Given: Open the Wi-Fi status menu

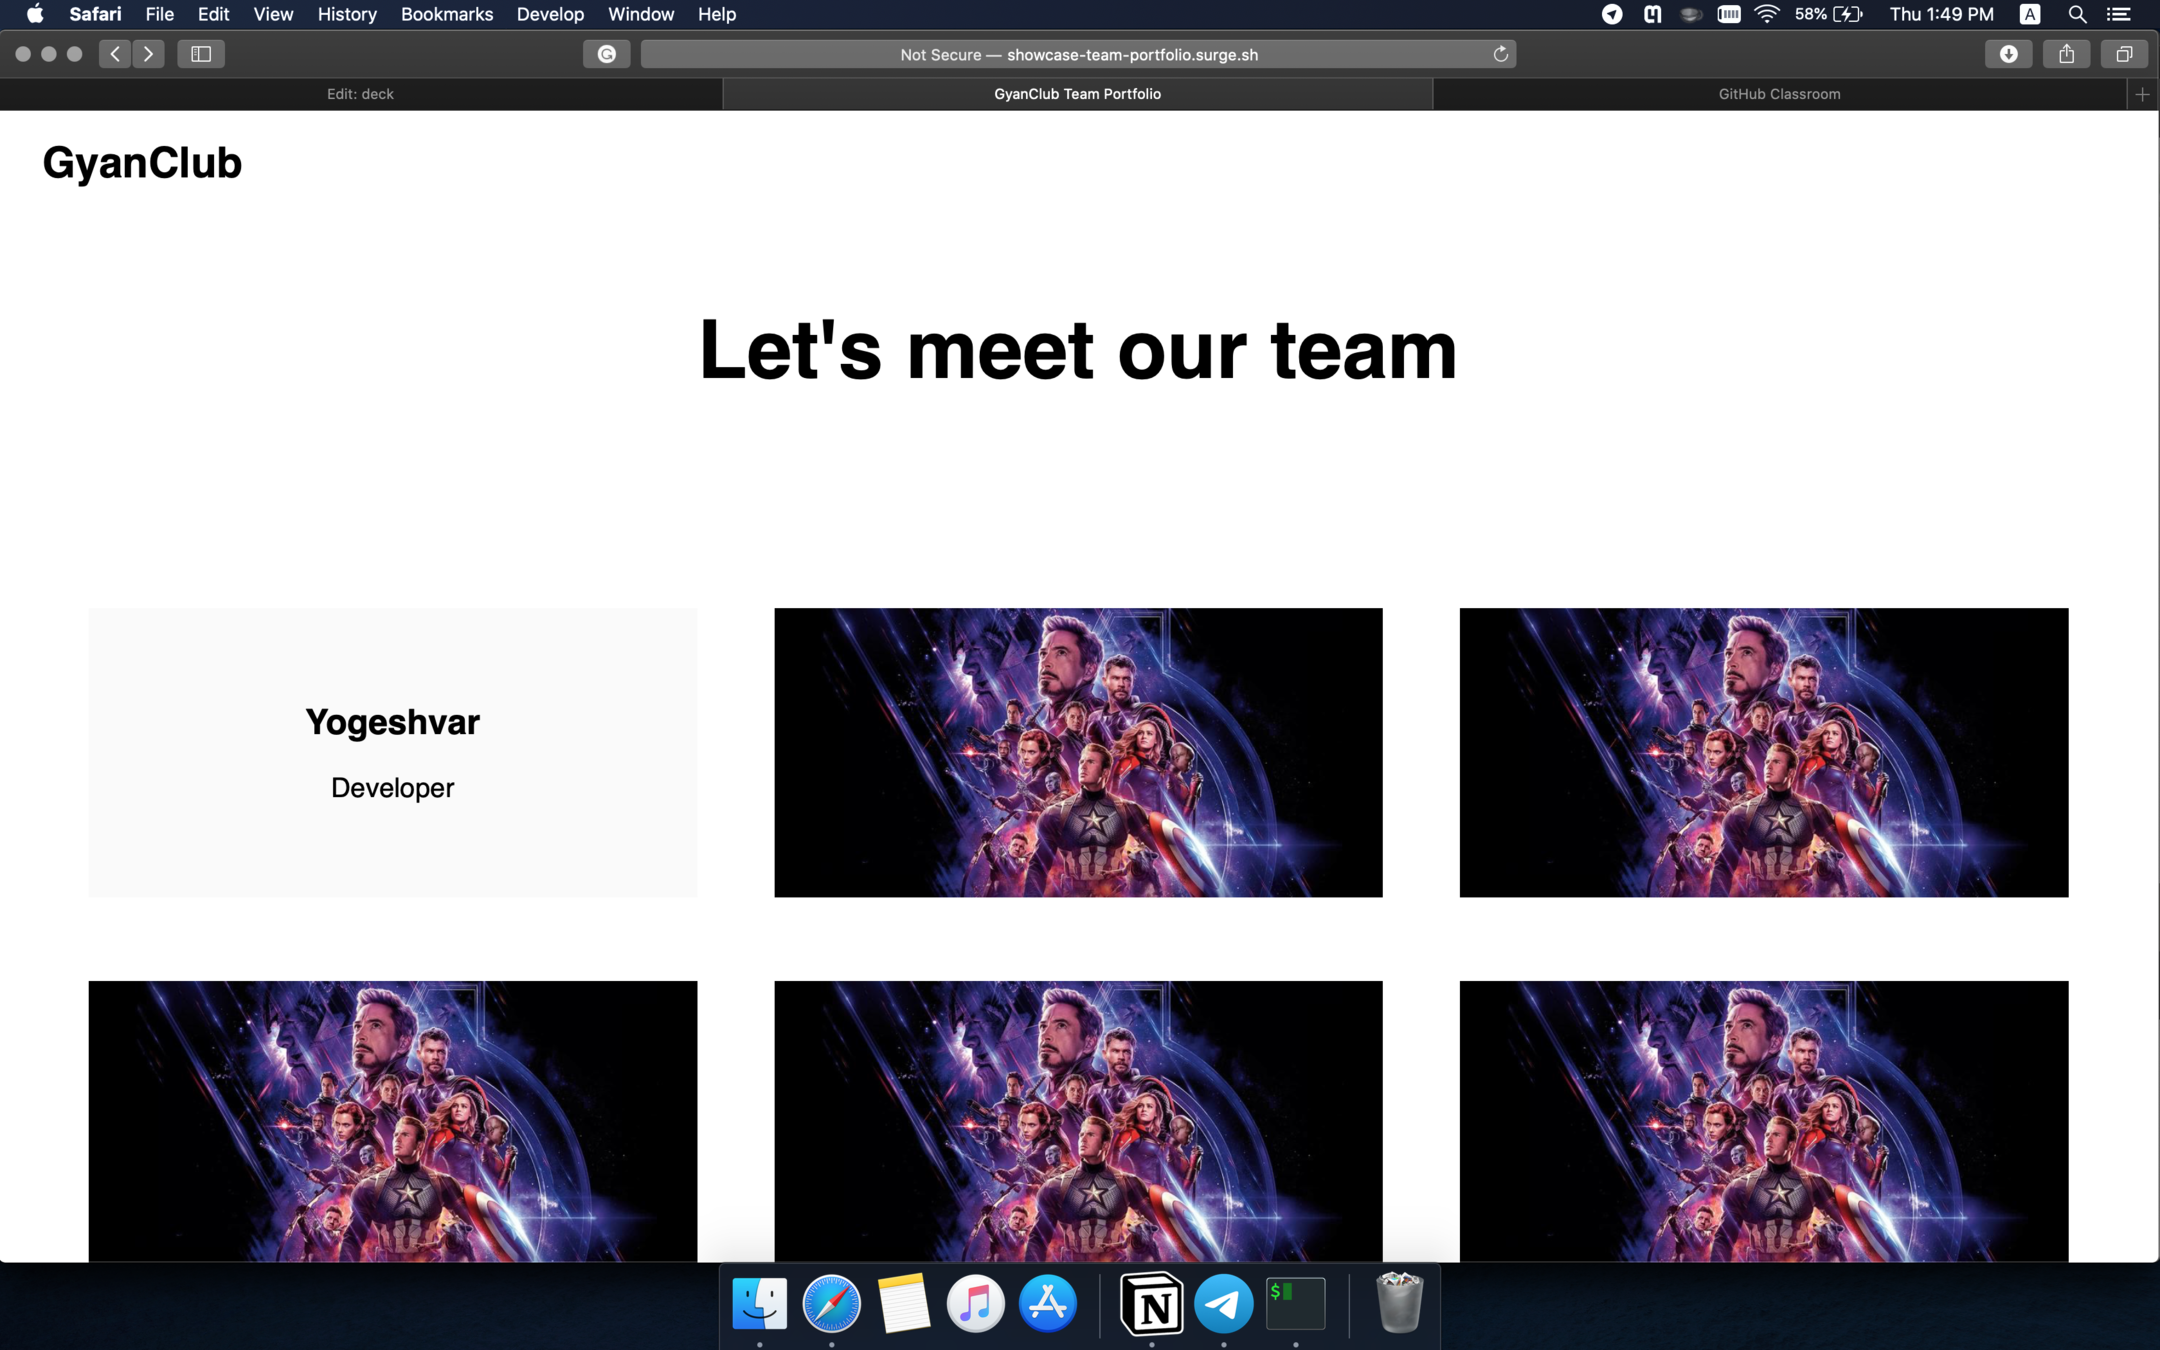Looking at the screenshot, I should pos(1767,14).
